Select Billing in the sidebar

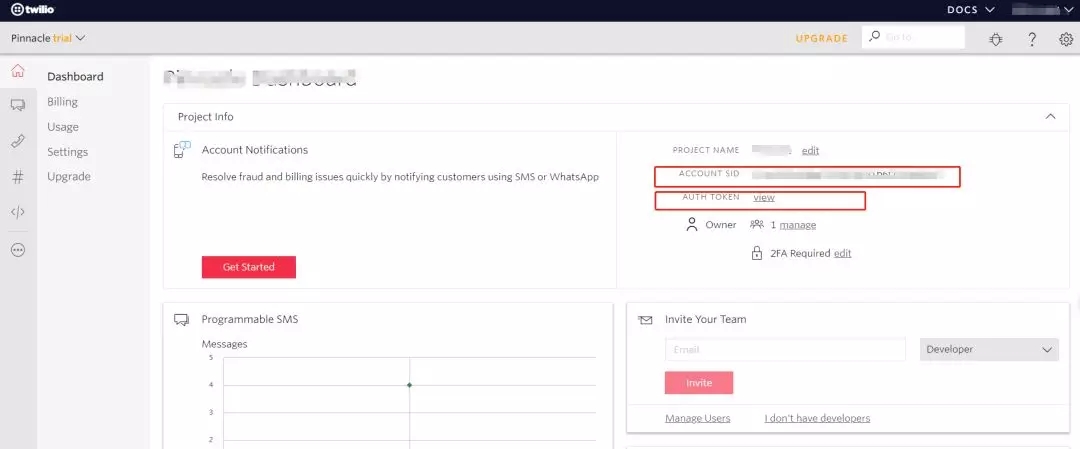[x=62, y=102]
